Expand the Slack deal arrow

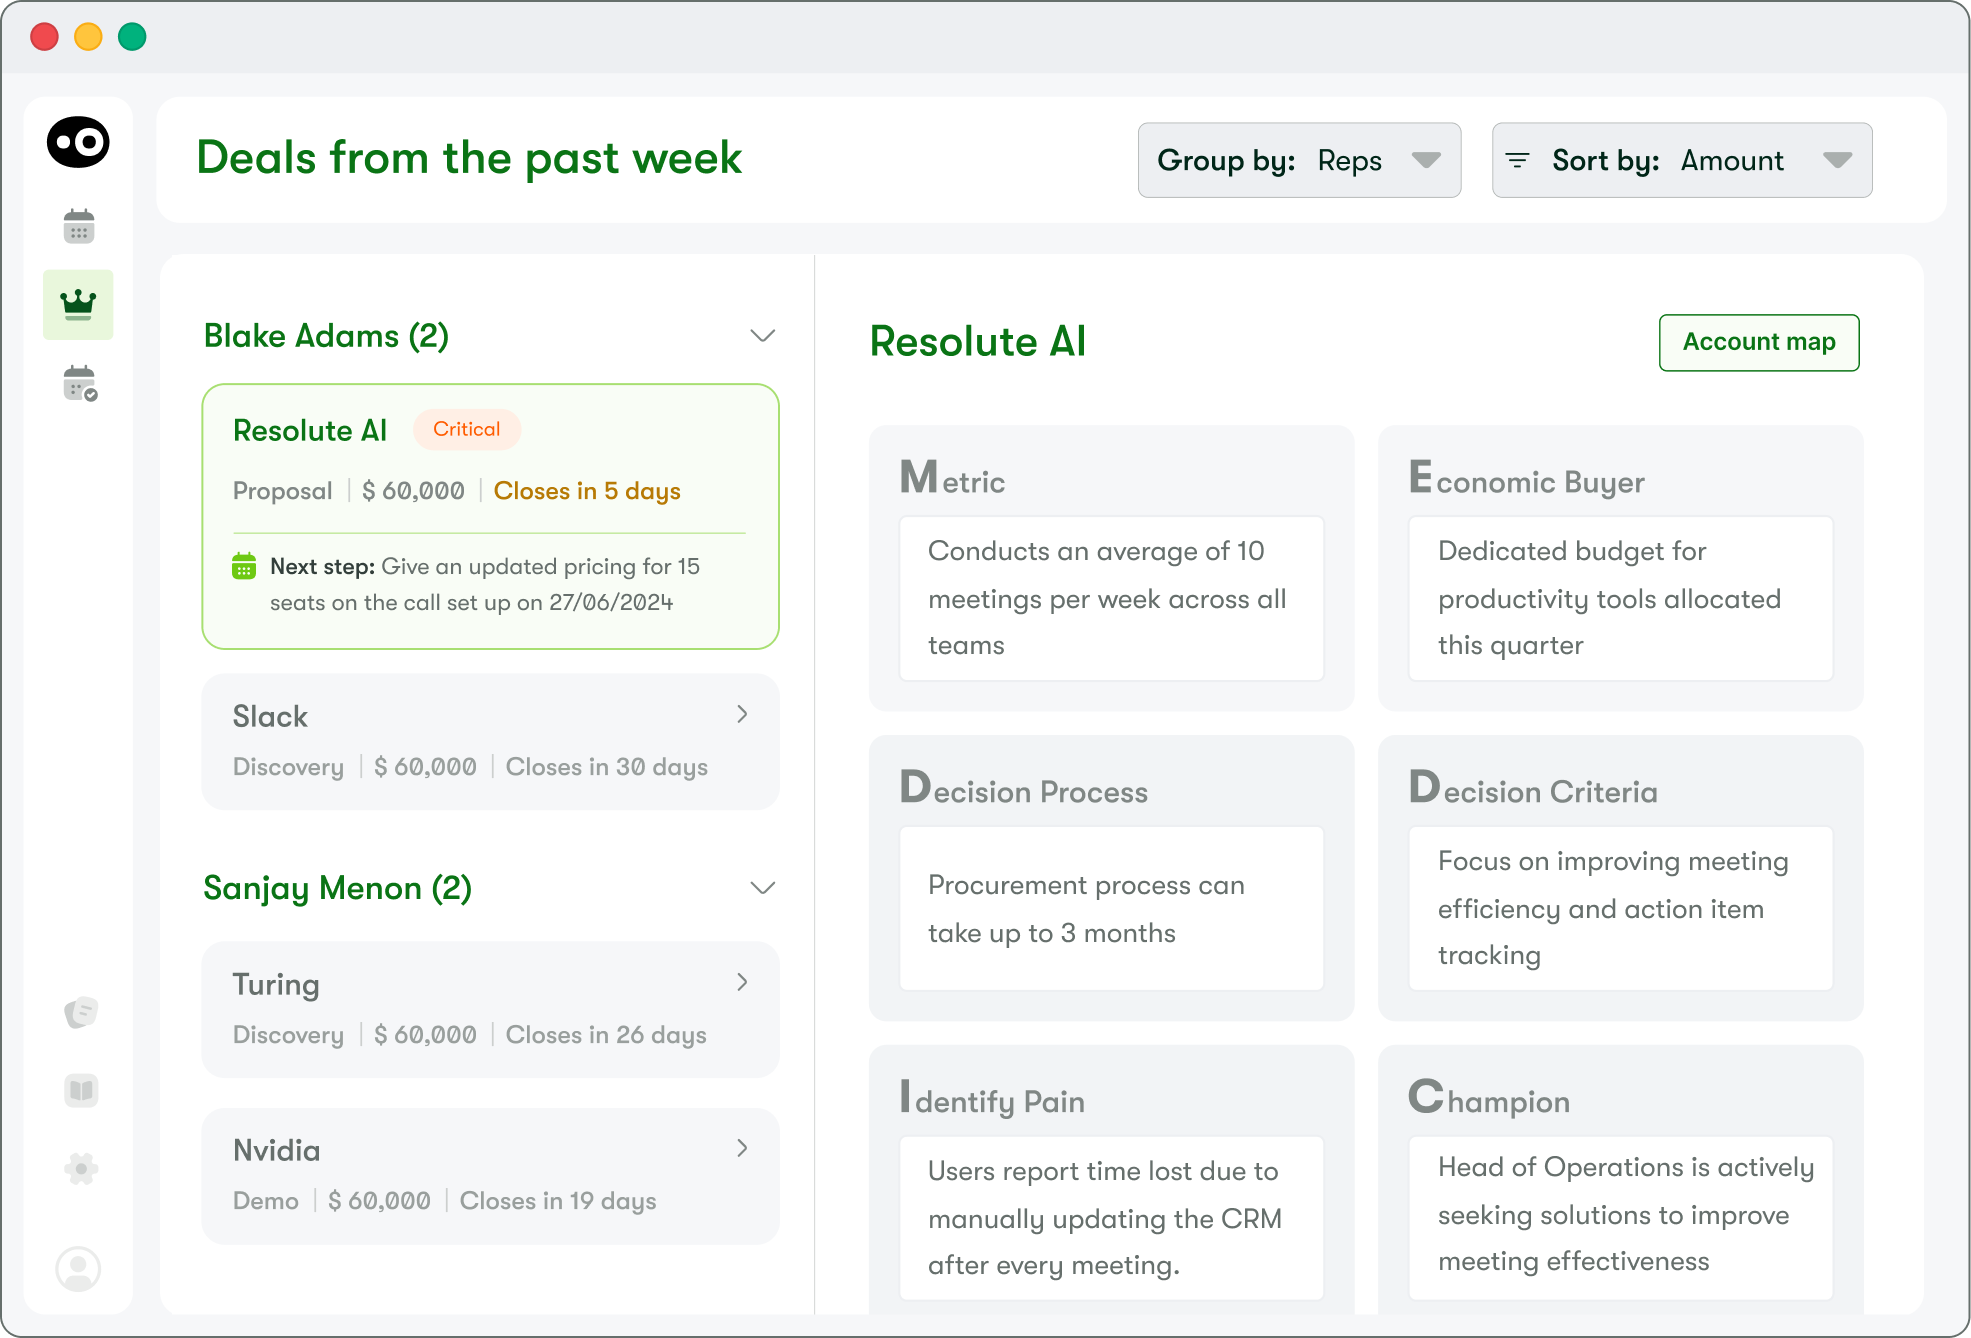[x=742, y=714]
